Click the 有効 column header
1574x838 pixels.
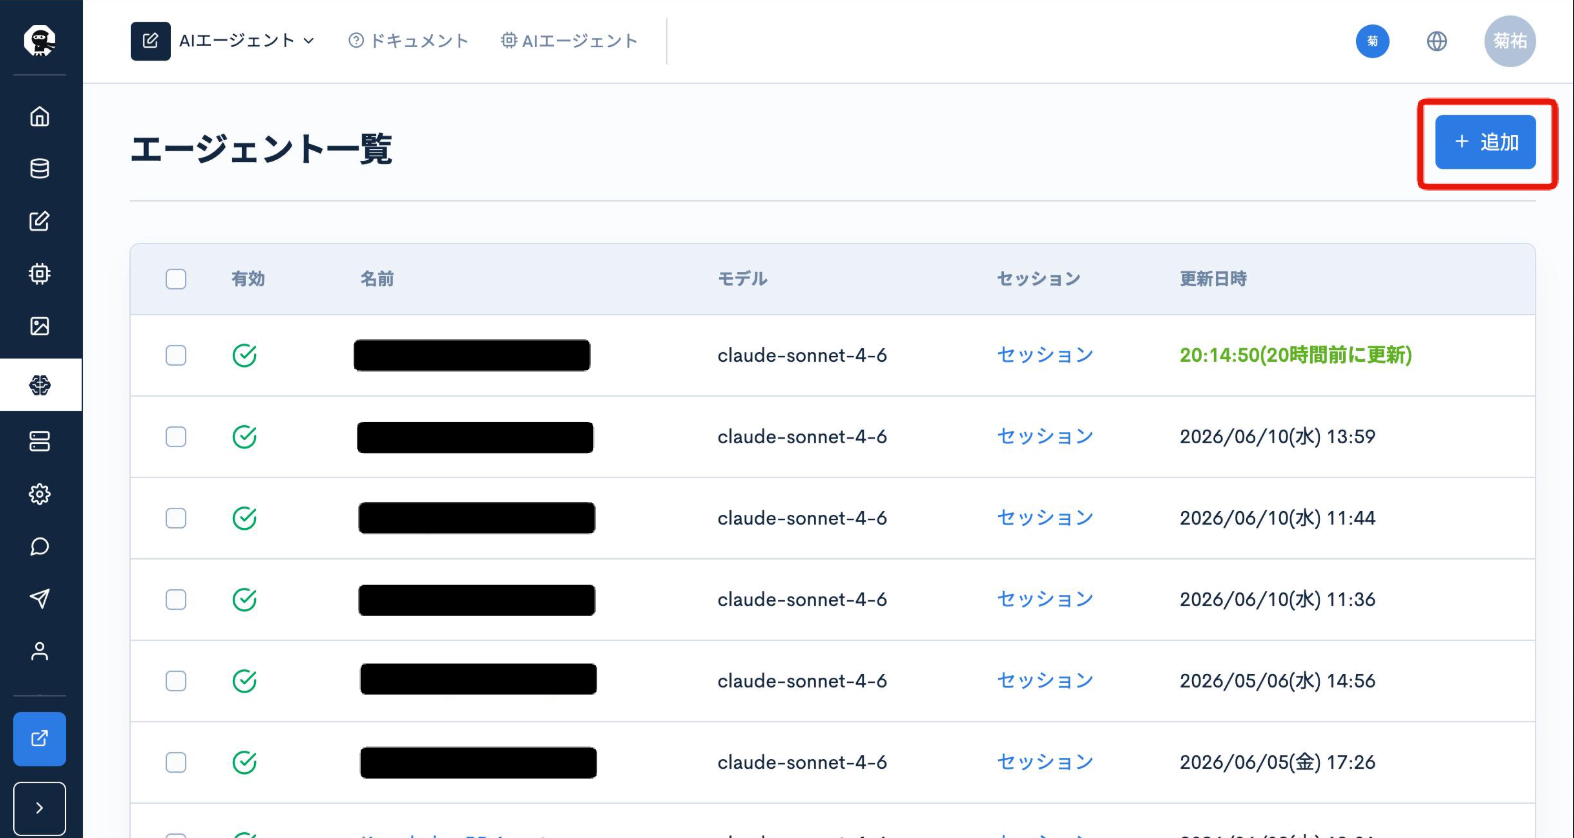tap(248, 279)
